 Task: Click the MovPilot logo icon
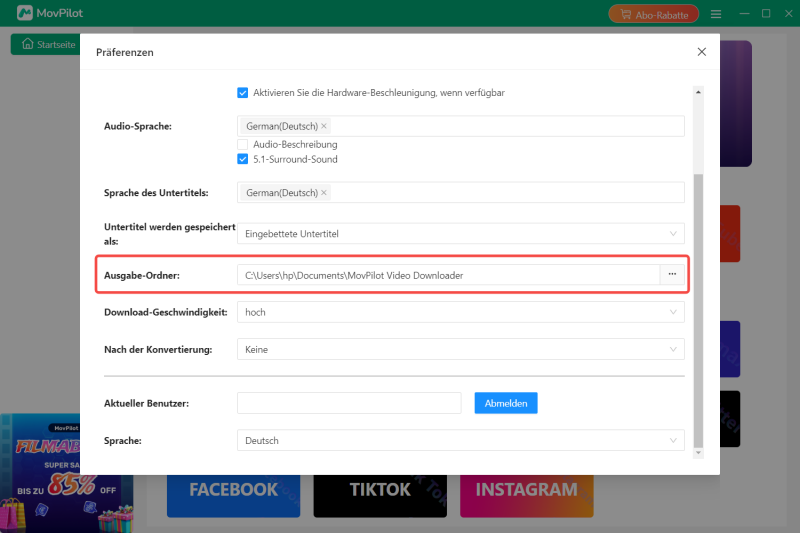point(24,13)
